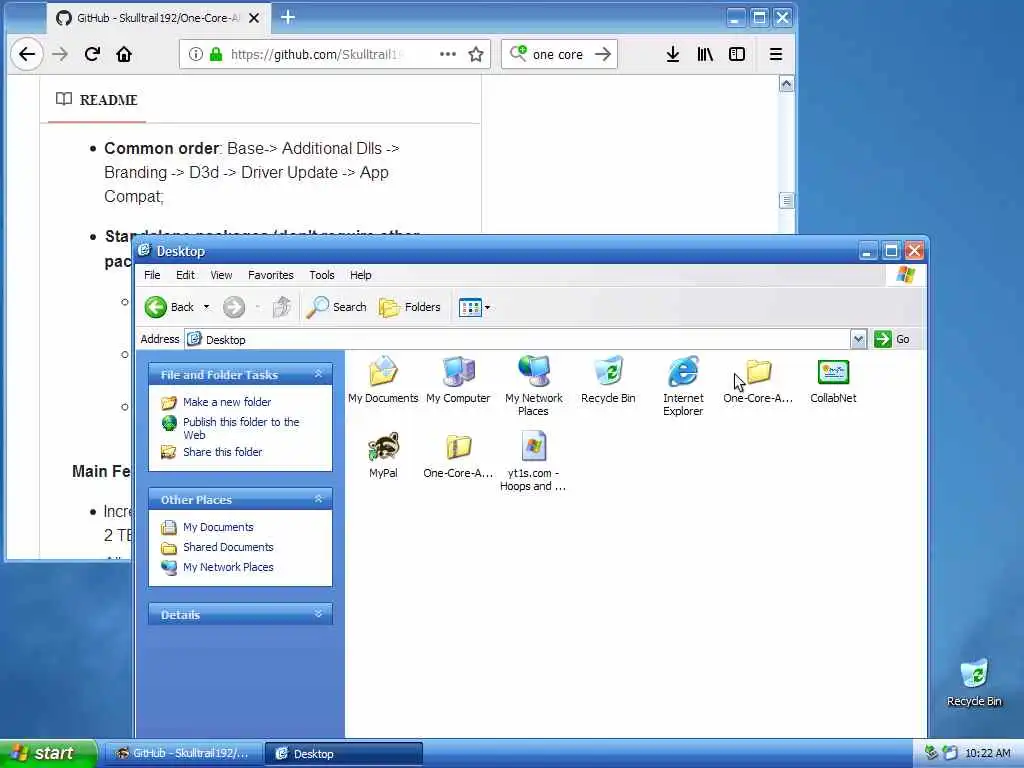Click Firefox vertical scrollbar thumb
The image size is (1024, 768).
click(786, 200)
